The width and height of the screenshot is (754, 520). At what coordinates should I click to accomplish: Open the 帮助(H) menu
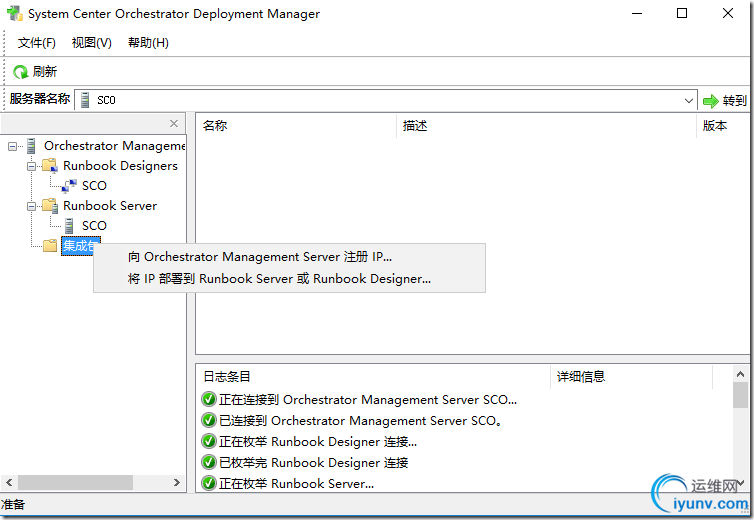148,43
